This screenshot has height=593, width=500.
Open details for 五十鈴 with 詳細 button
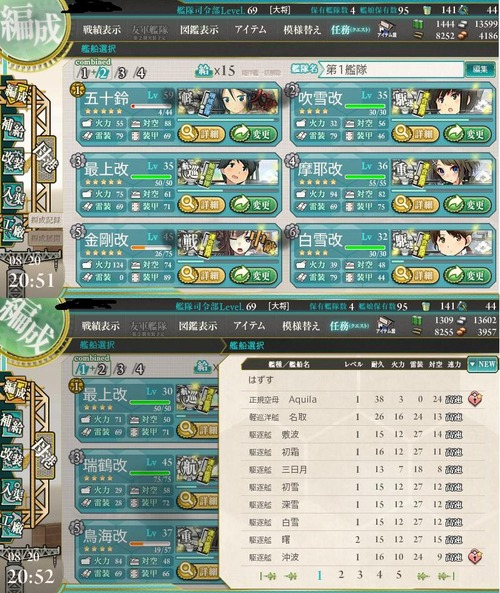tap(201, 134)
